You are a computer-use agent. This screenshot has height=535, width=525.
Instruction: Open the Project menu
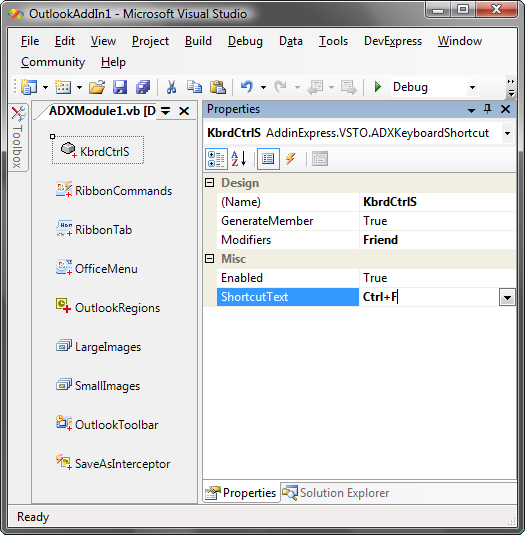(x=150, y=41)
